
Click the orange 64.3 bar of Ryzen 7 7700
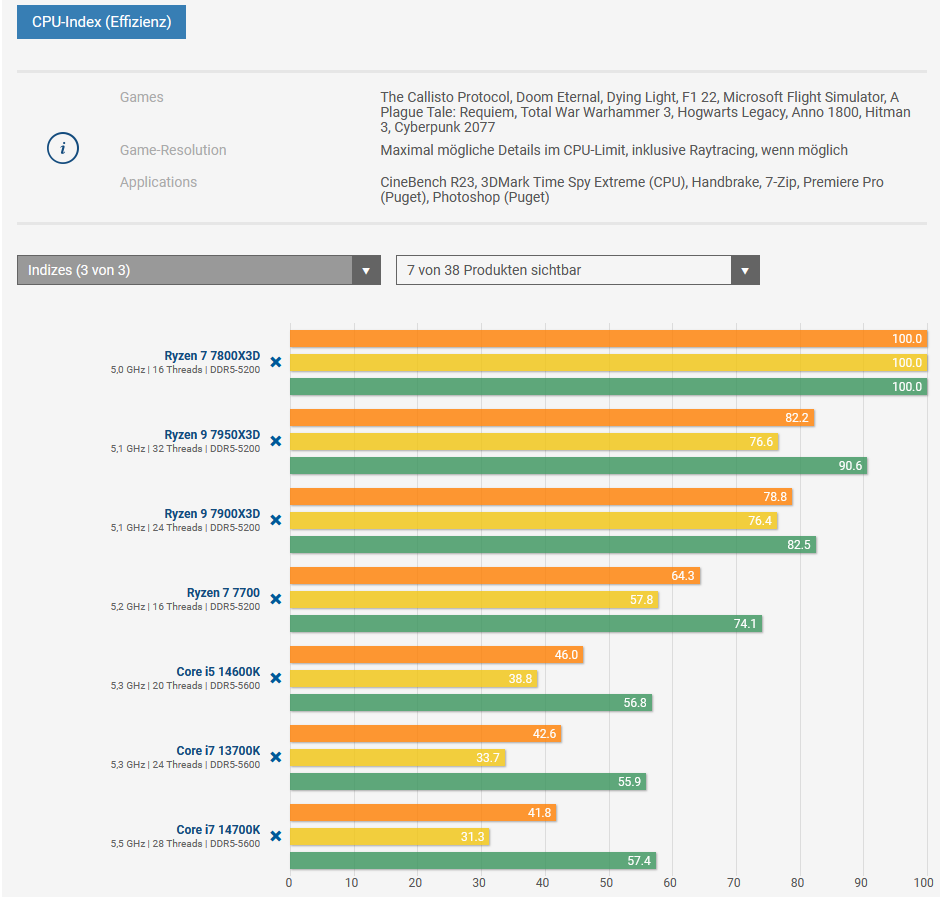coord(495,576)
